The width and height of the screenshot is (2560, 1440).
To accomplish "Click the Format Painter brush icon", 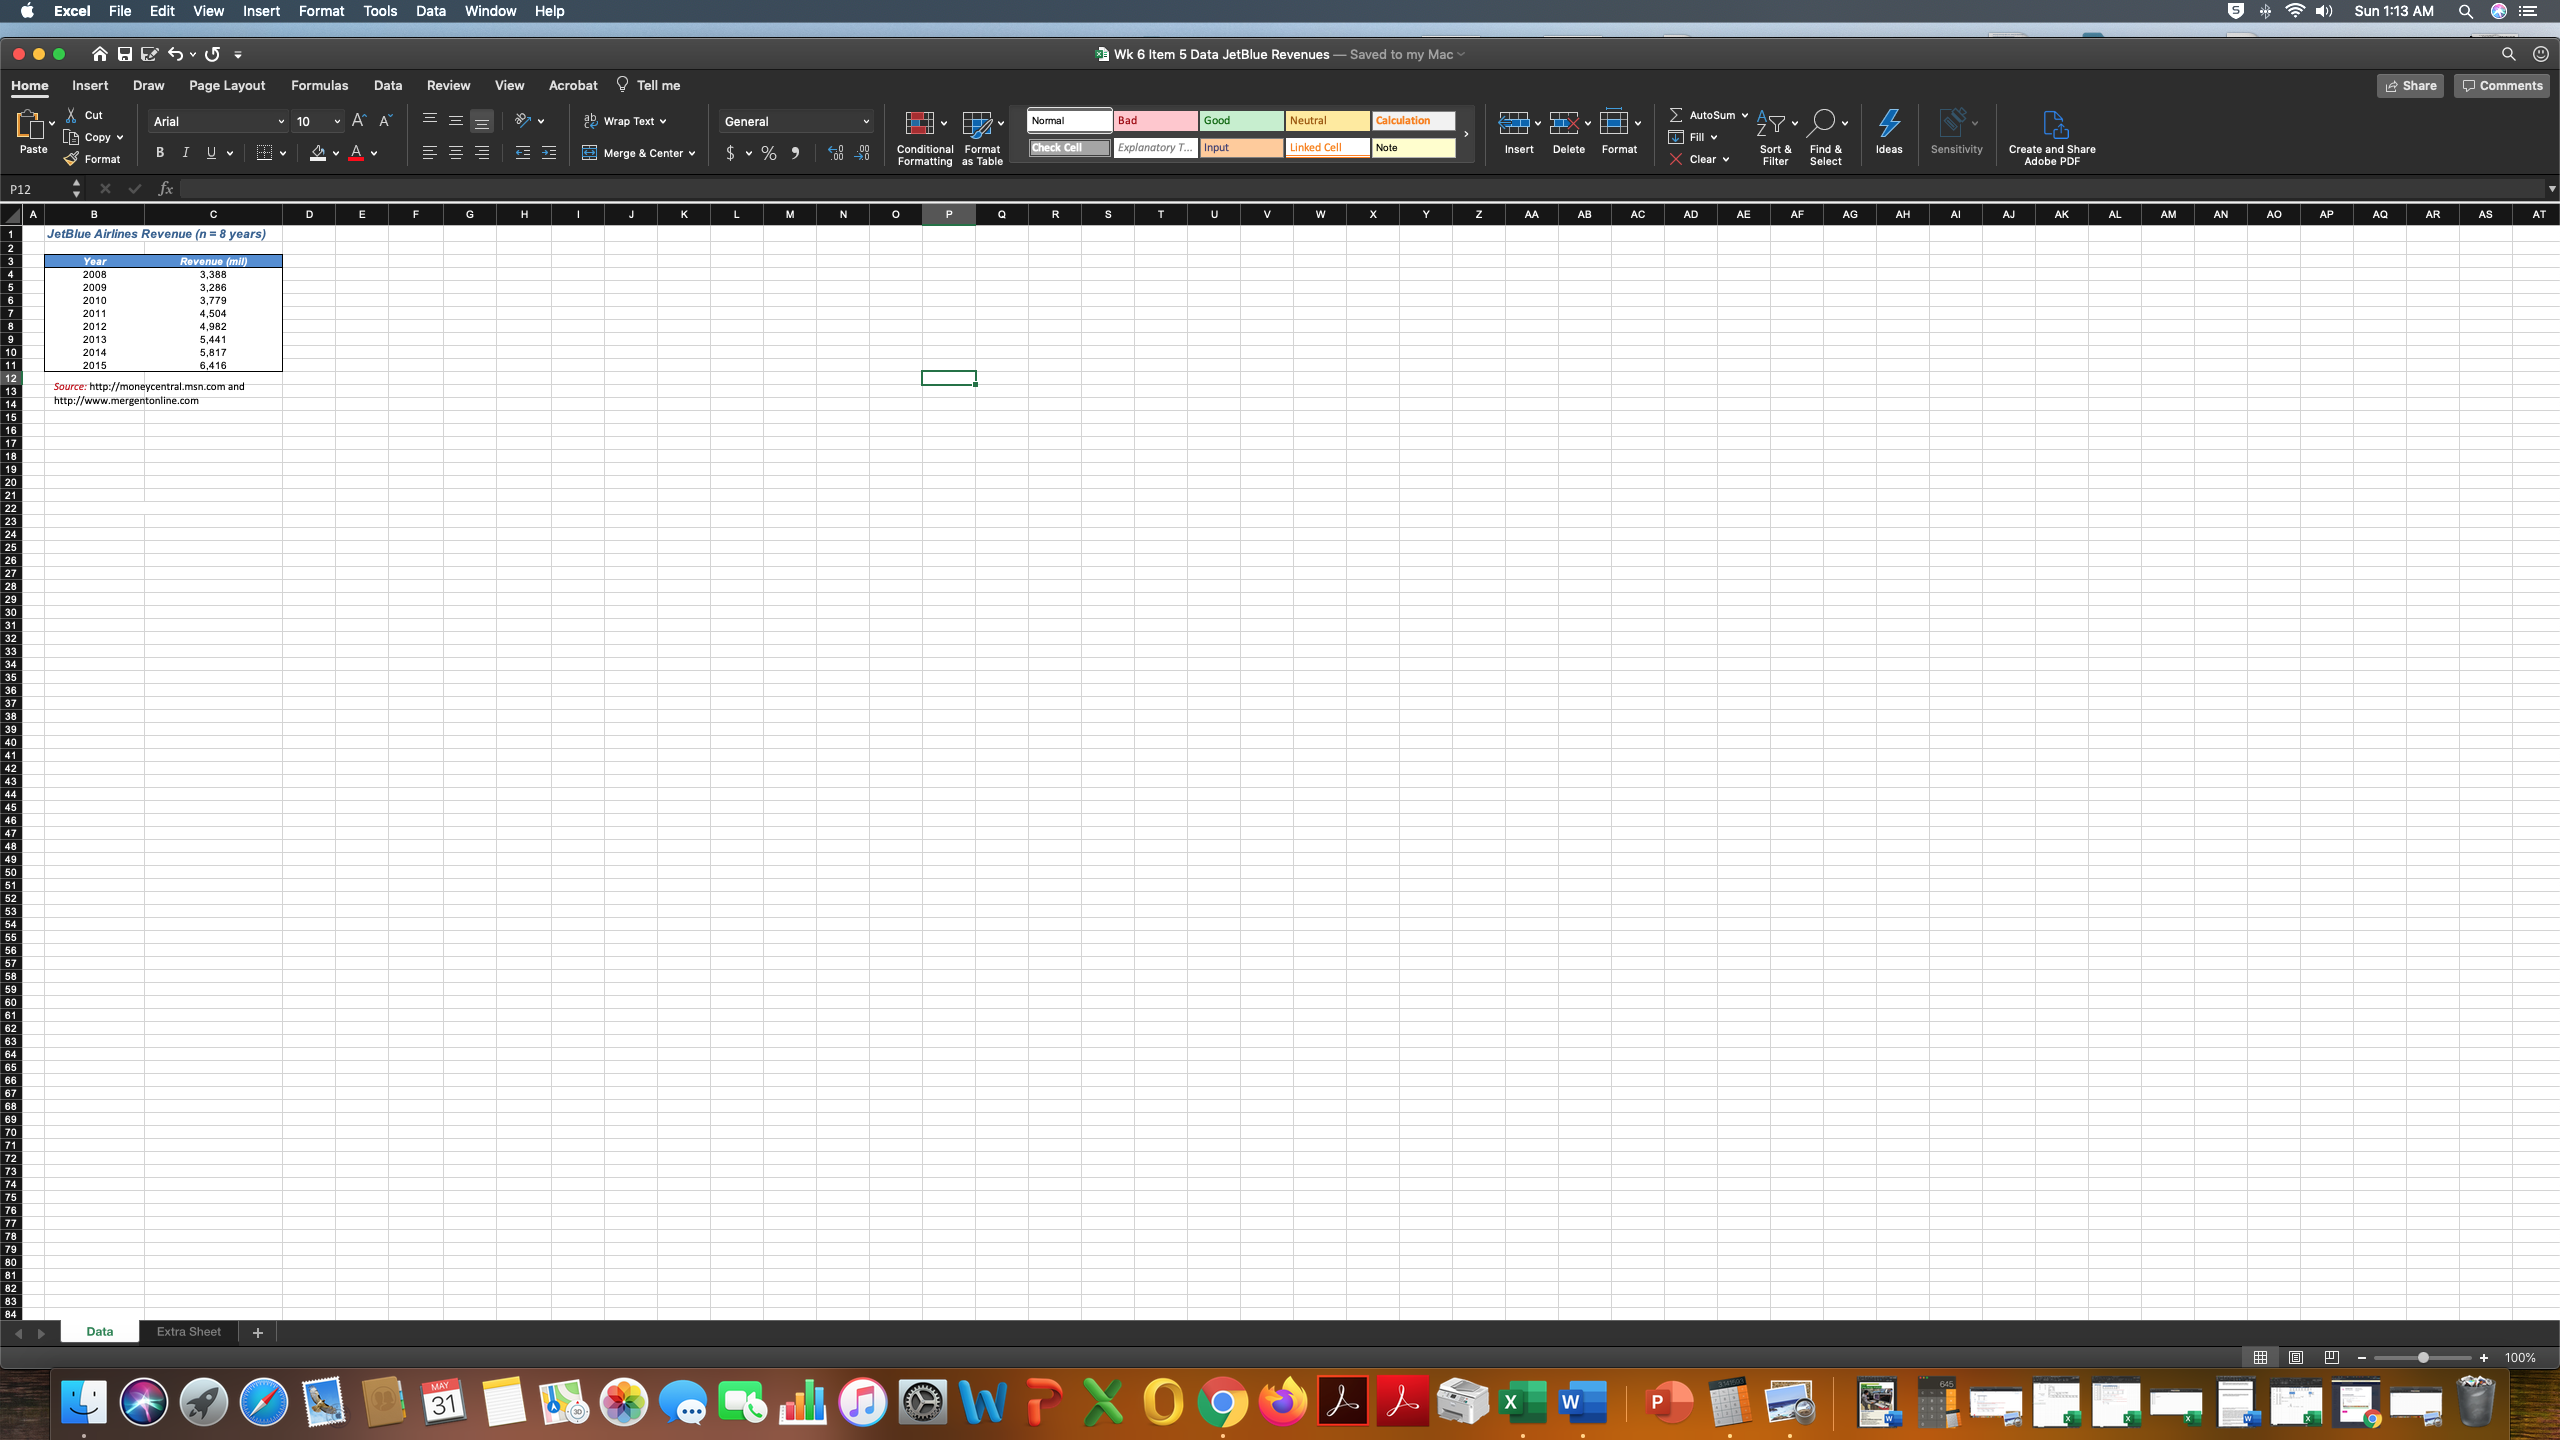I will point(71,159).
